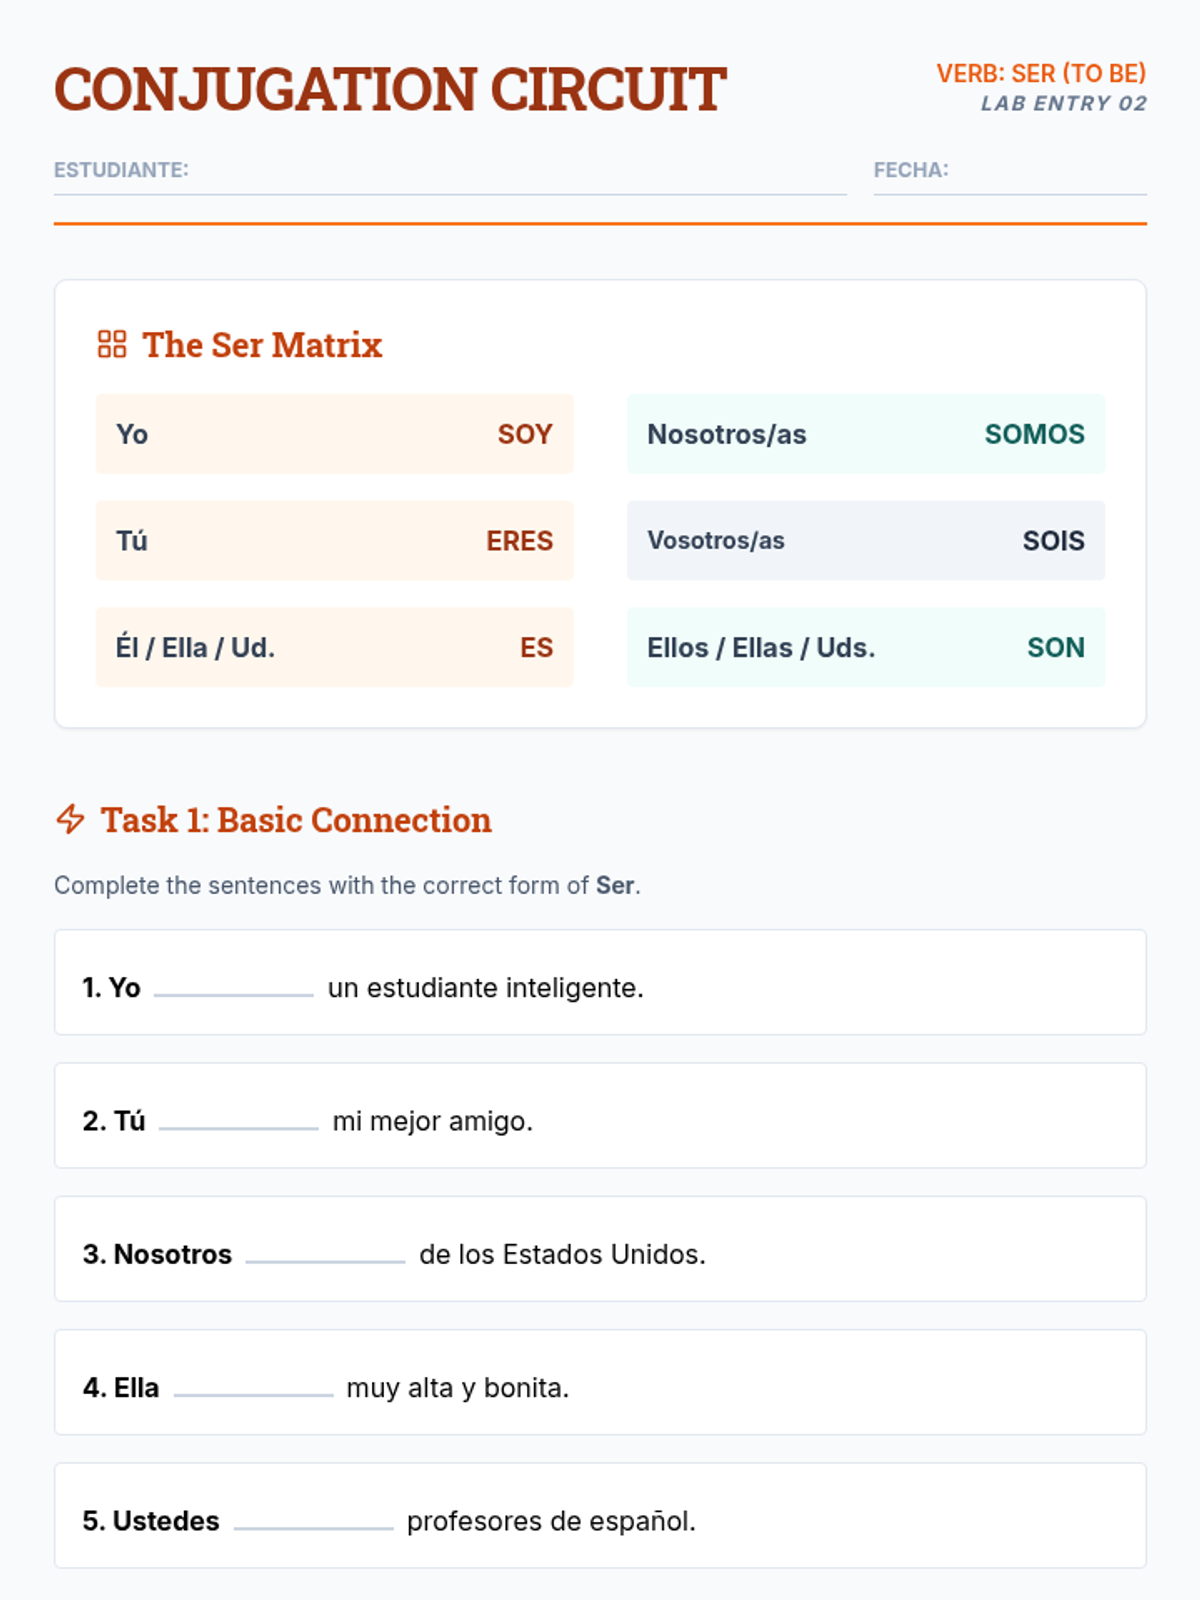The width and height of the screenshot is (1200, 1600).
Task: Select the Yo SOY conjugation cell
Action: click(334, 434)
